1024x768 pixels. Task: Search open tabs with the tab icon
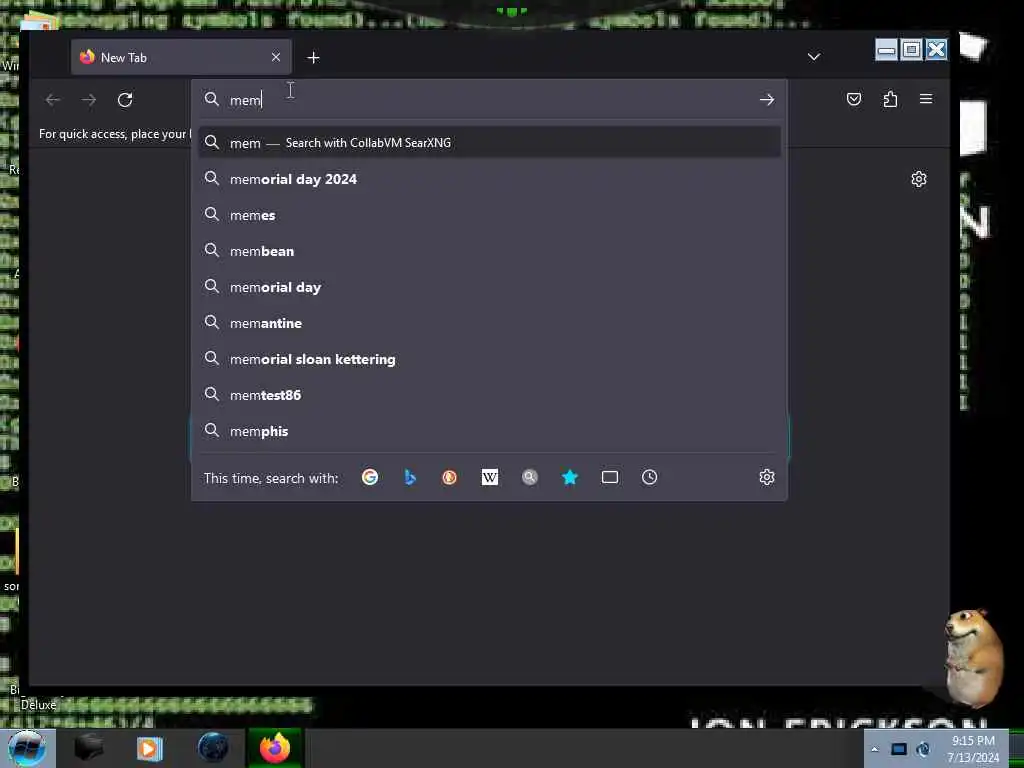[x=610, y=477]
